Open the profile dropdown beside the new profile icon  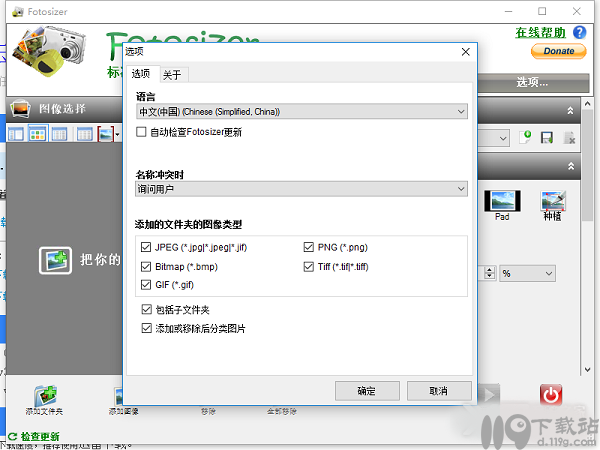(x=494, y=138)
